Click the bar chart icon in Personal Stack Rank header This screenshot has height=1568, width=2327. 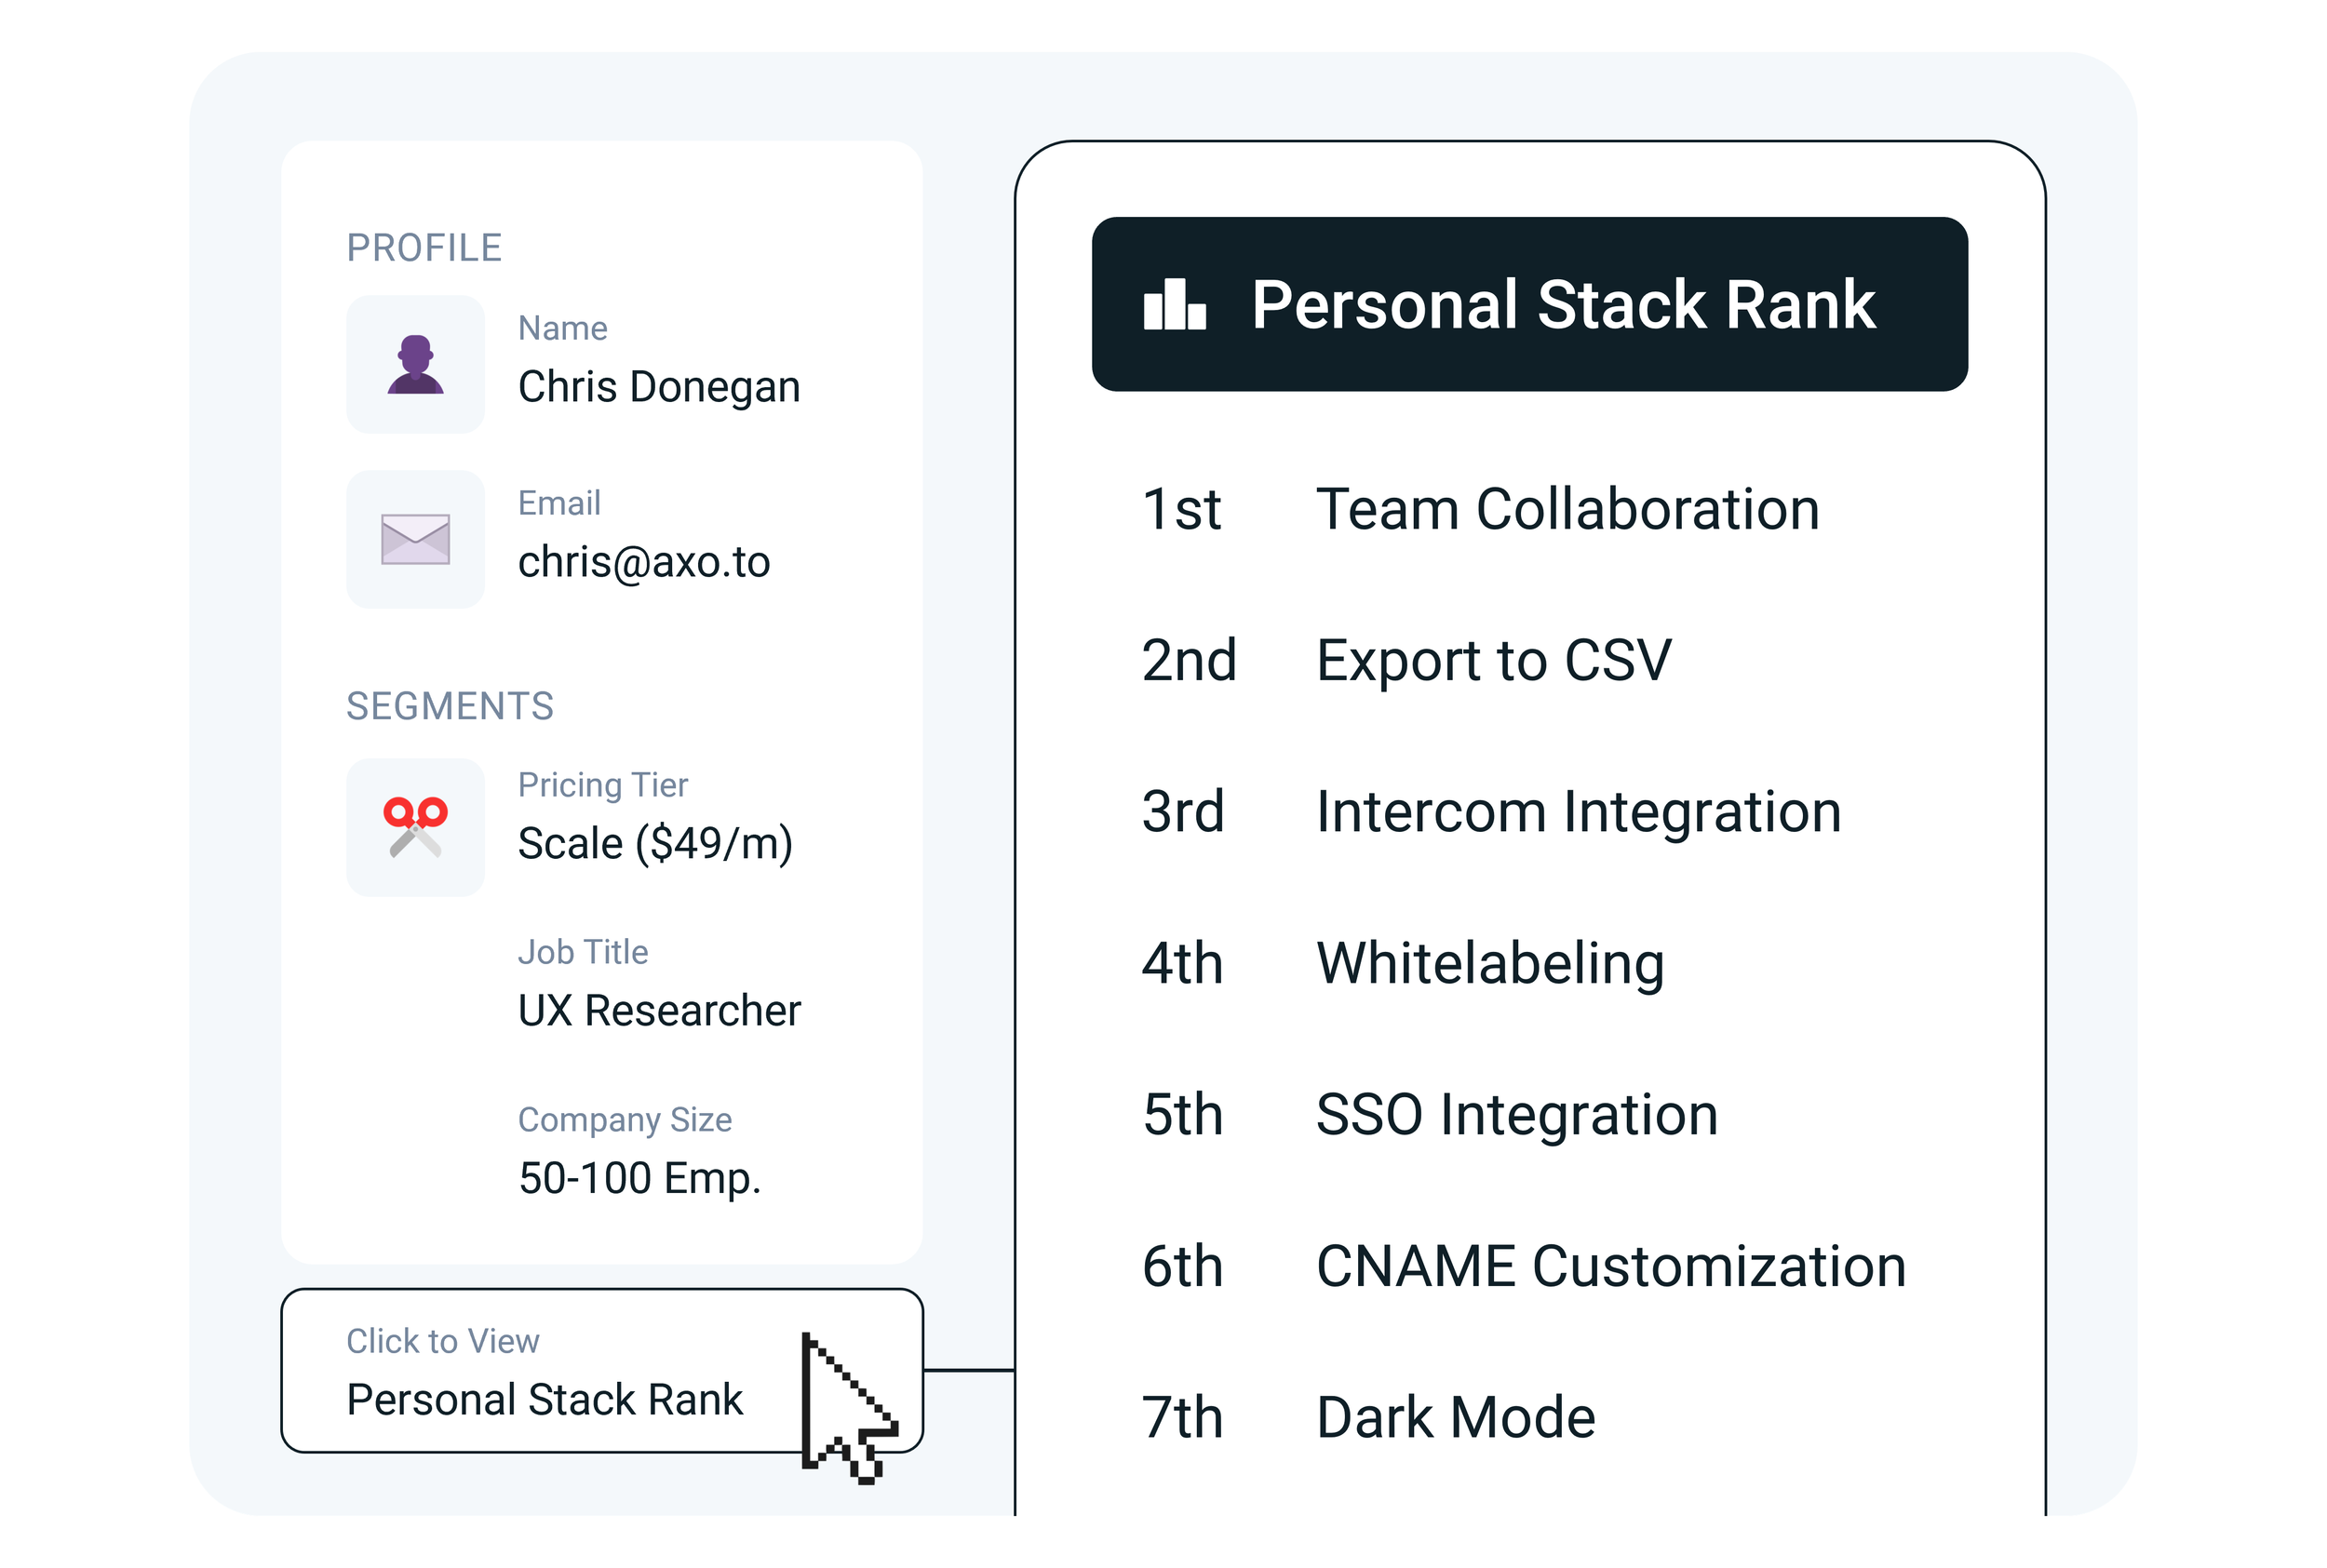(1176, 305)
